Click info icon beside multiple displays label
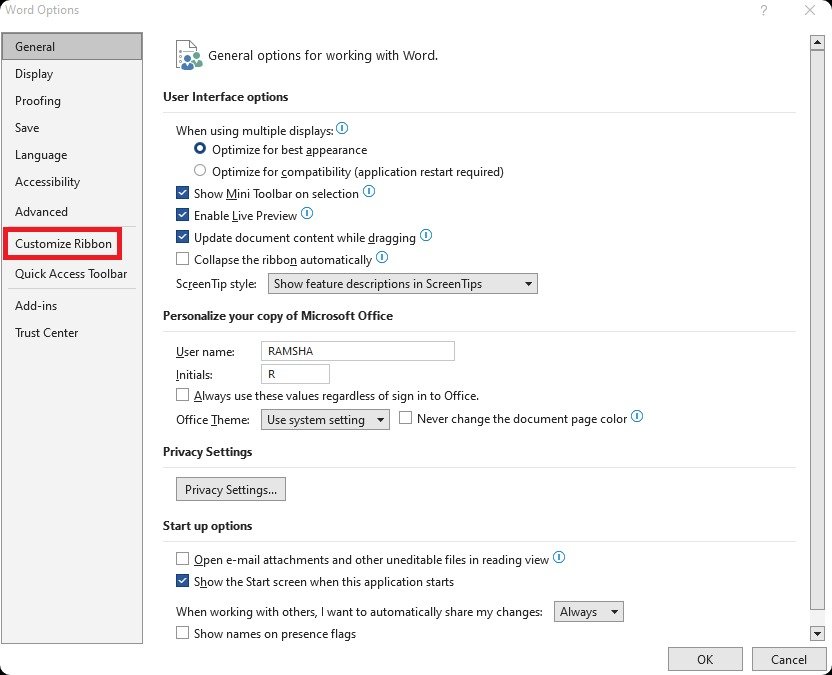This screenshot has height=675, width=832. pyautogui.click(x=342, y=128)
